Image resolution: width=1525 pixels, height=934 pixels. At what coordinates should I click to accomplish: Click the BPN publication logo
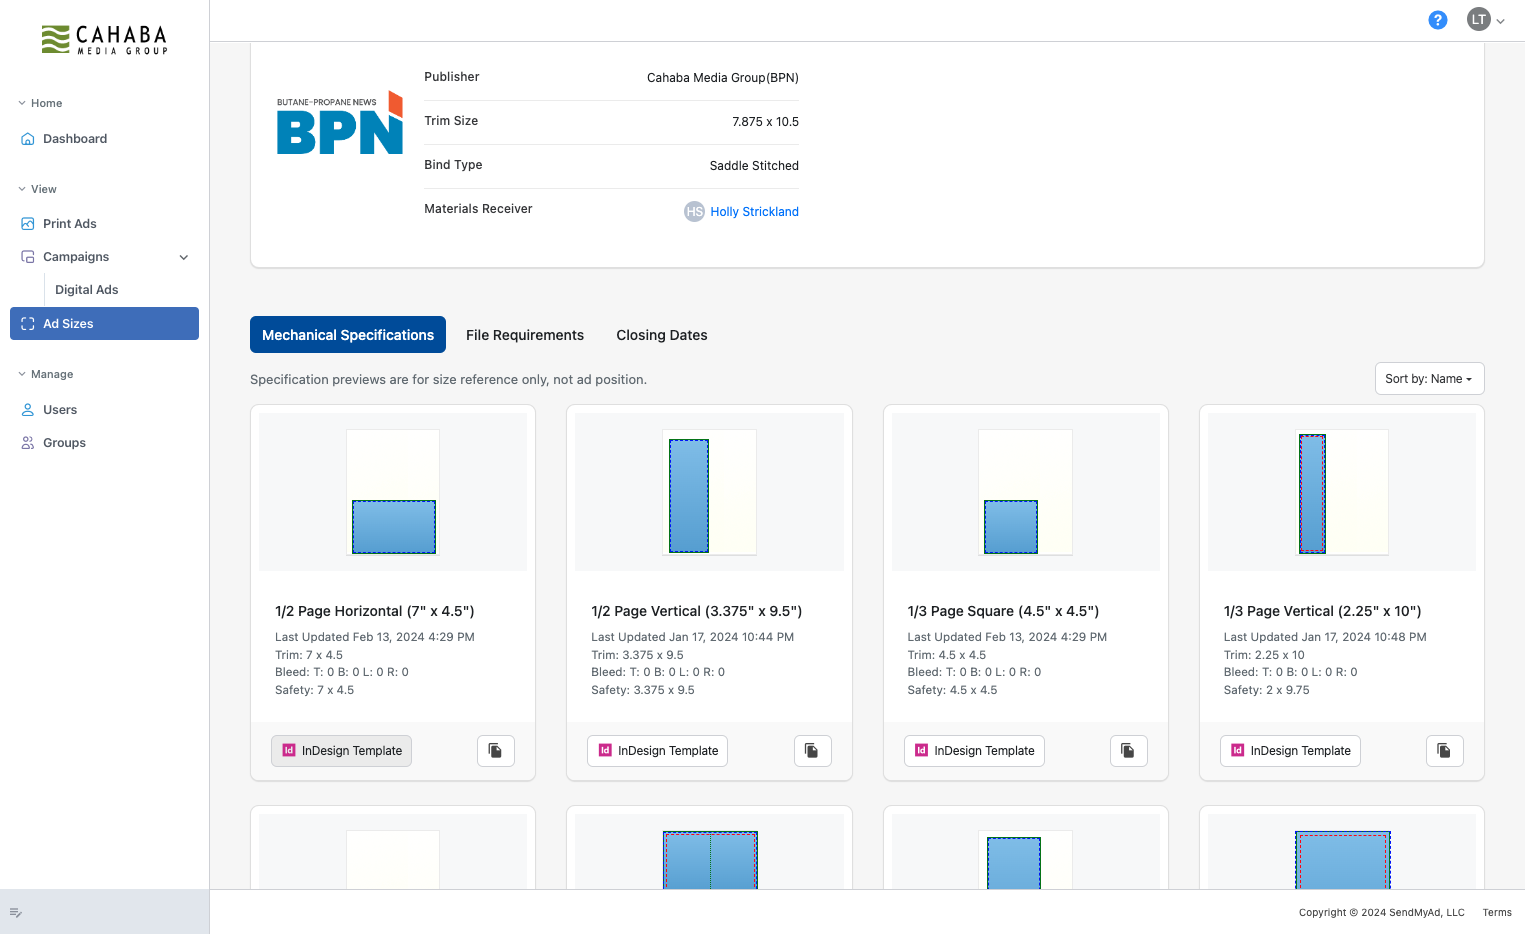pos(340,124)
